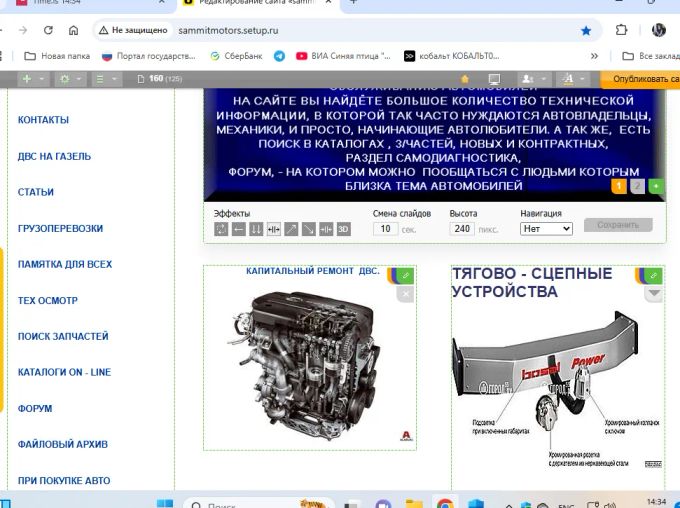Viewport: 680px width, 508px height.
Task: Click the Смена слайдов seconds input field
Action: (x=385, y=229)
